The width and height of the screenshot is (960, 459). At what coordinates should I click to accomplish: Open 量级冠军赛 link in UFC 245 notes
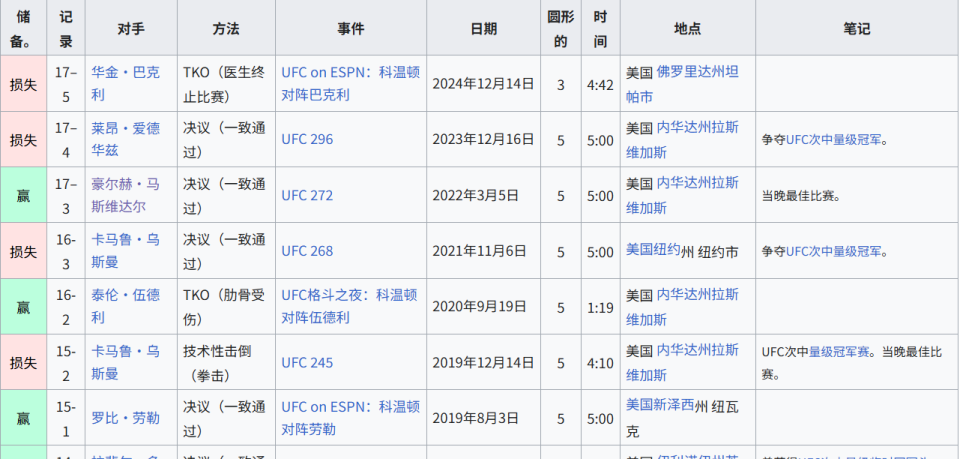841,352
